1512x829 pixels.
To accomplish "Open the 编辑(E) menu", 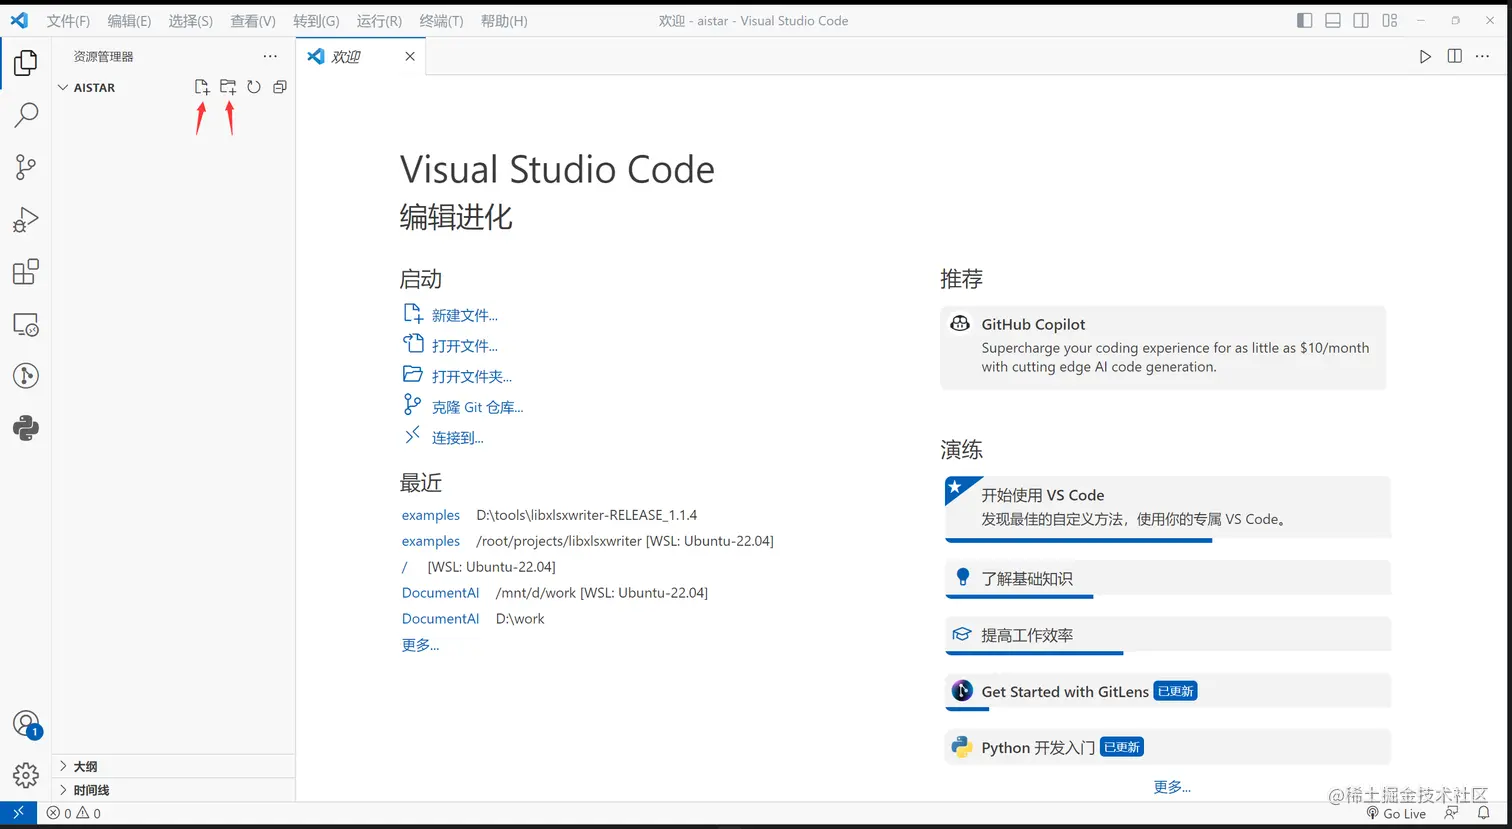I will [x=129, y=20].
